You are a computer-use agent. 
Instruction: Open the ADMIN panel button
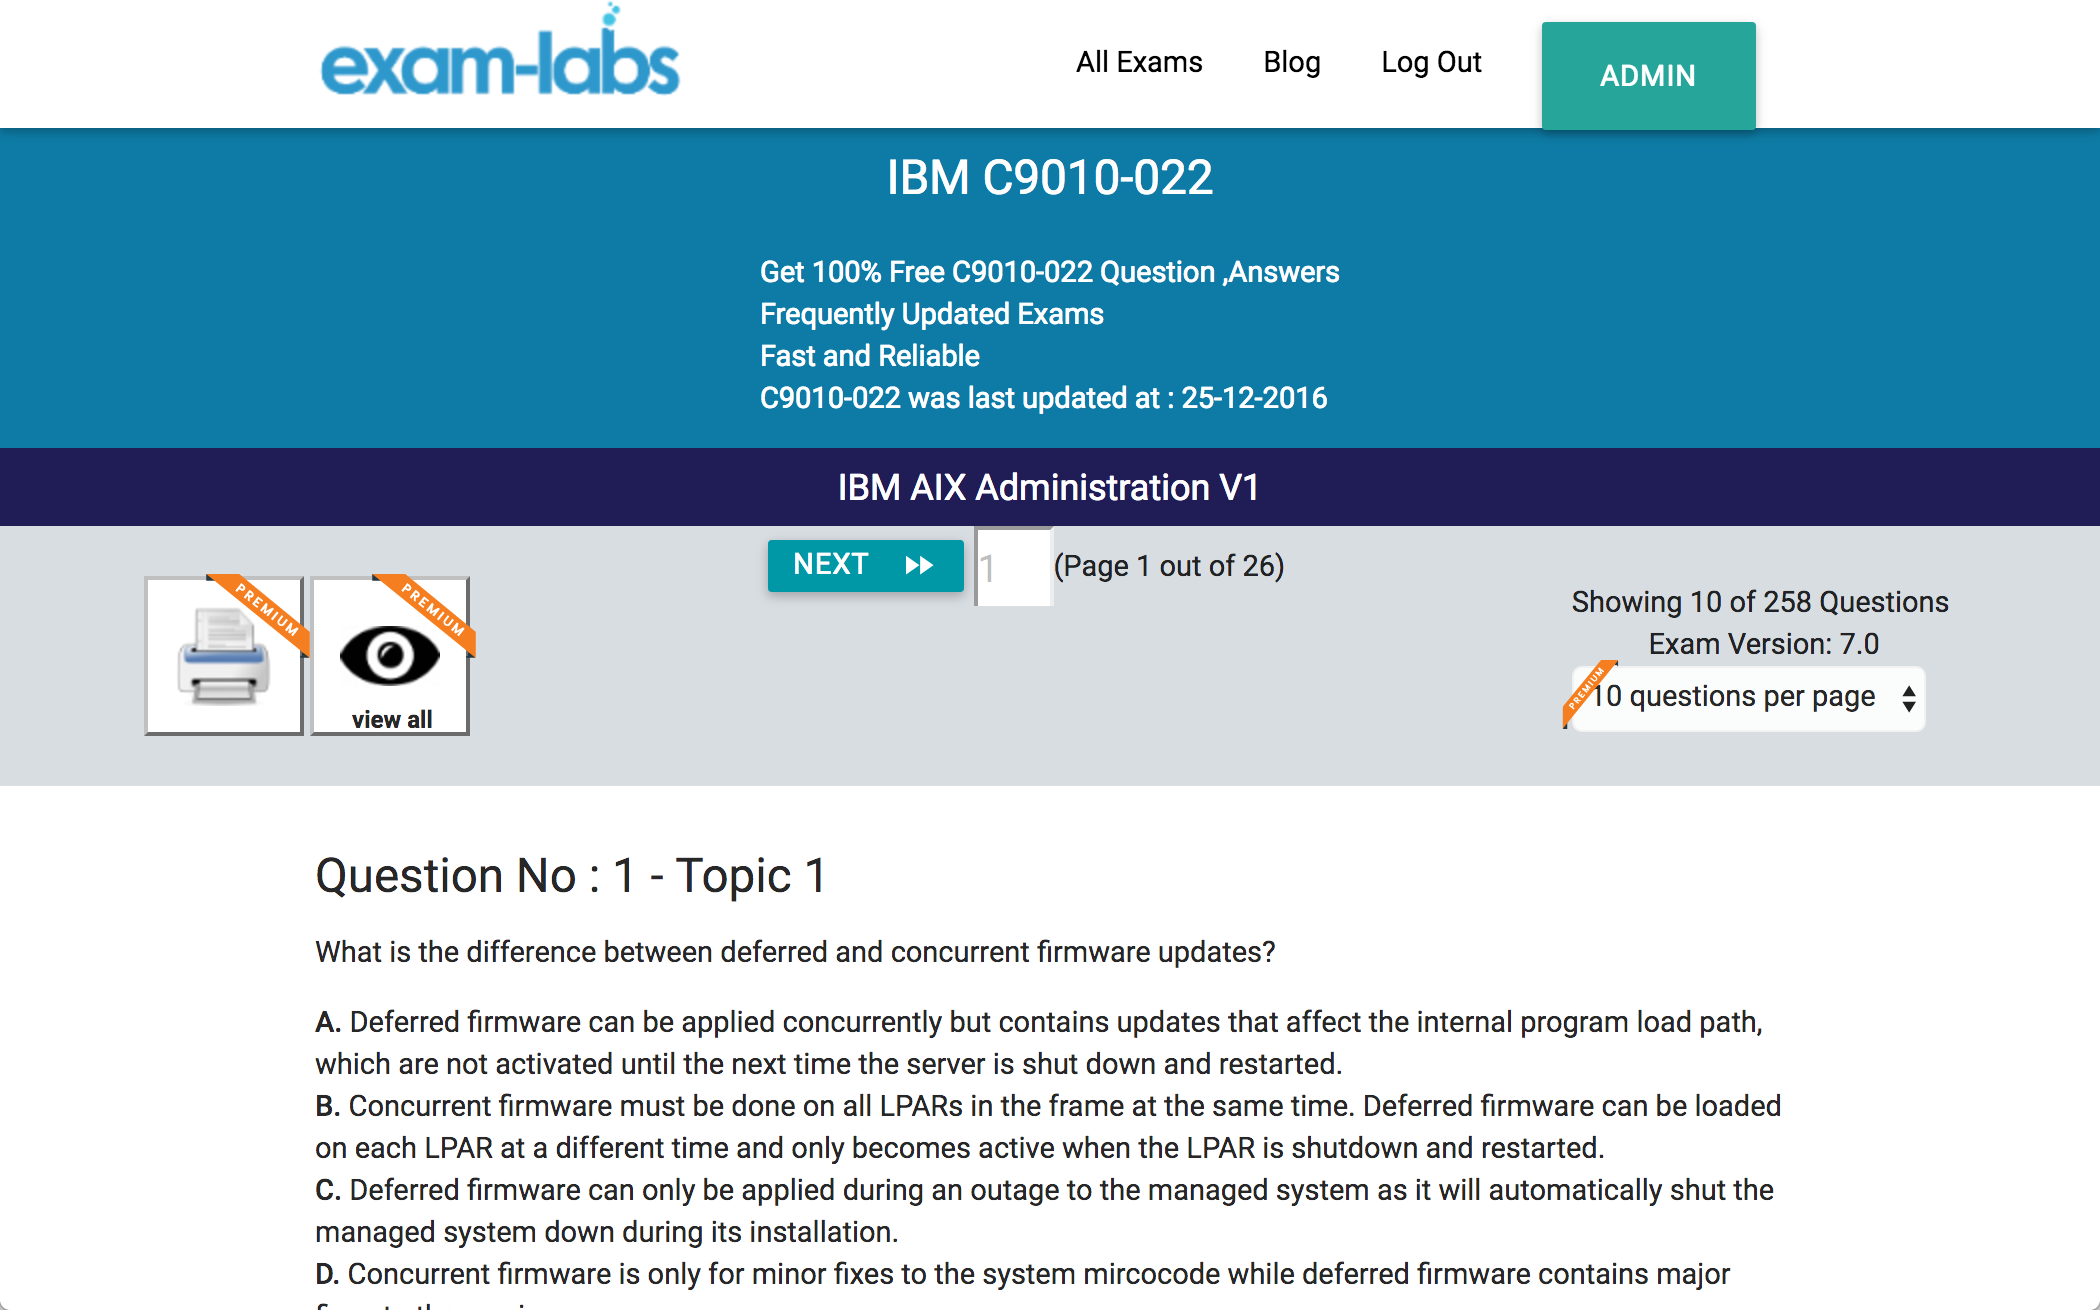1648,76
